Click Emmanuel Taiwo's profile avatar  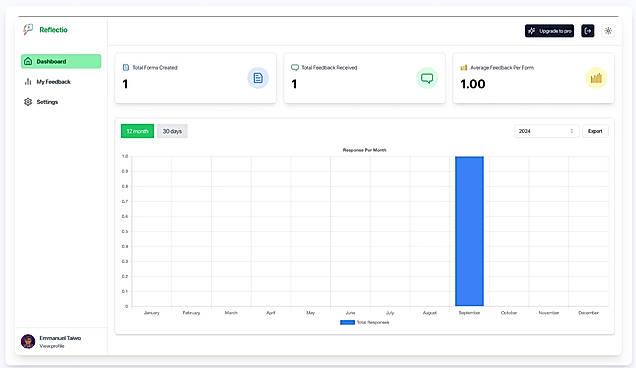coord(28,341)
